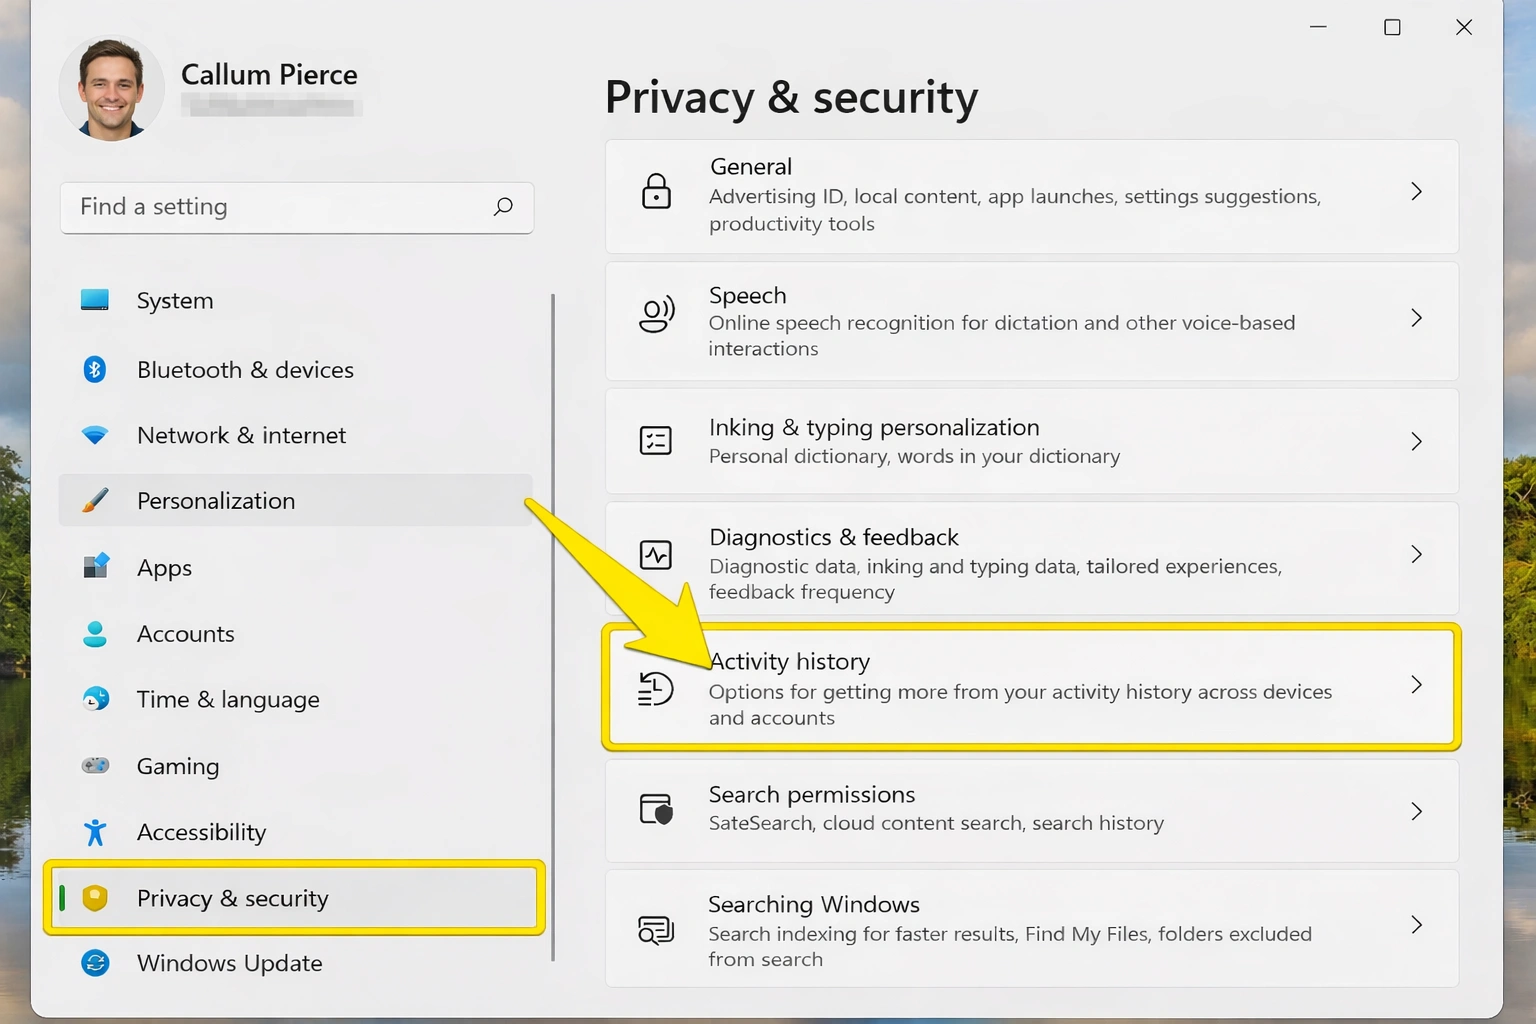
Task: Open Activity history options
Action: pyautogui.click(x=1030, y=688)
